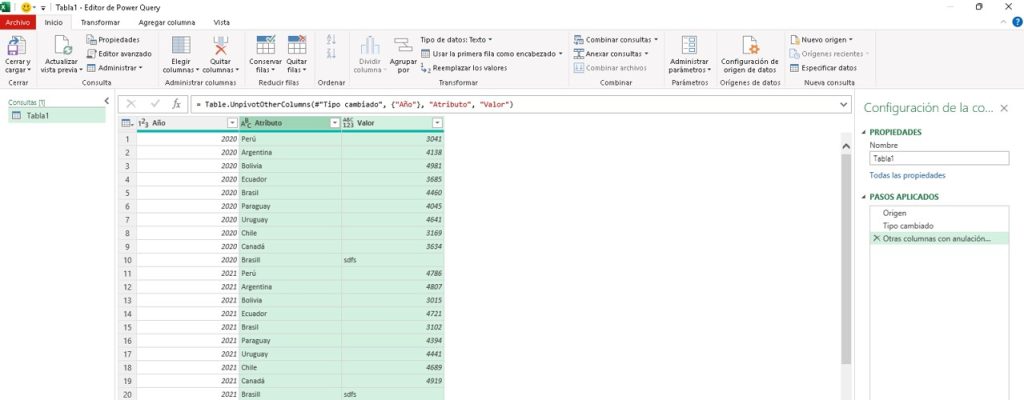The height and width of the screenshot is (400, 1024).
Task: Switch to the Agregar columna tab
Action: click(167, 22)
